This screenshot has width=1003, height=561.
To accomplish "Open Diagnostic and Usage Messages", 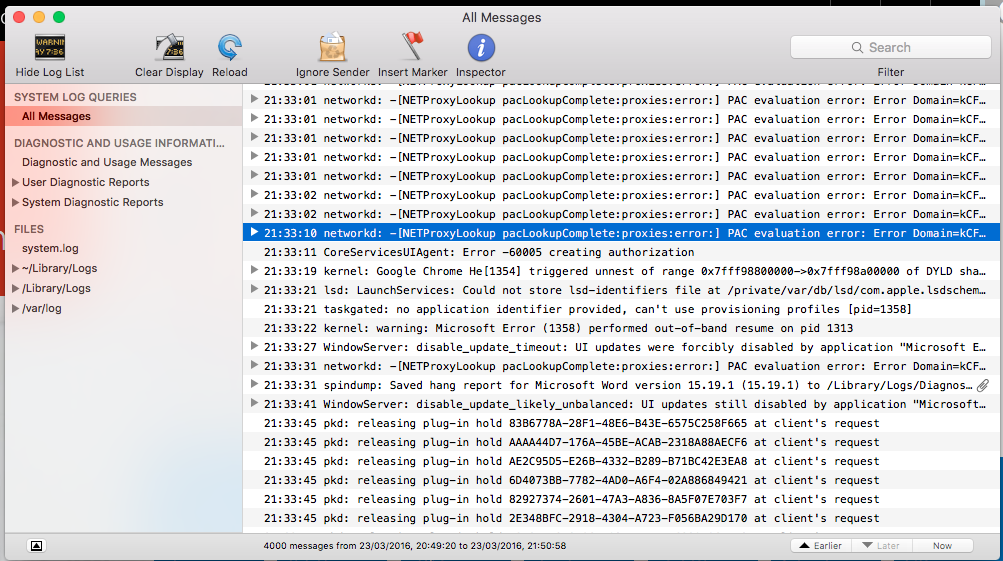I will click(x=107, y=162).
